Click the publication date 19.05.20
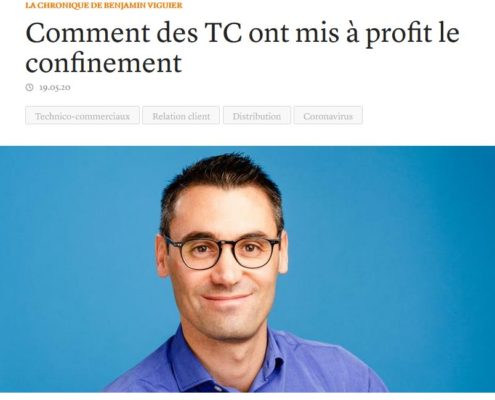Screen dimensions: 495x400 [x=55, y=87]
